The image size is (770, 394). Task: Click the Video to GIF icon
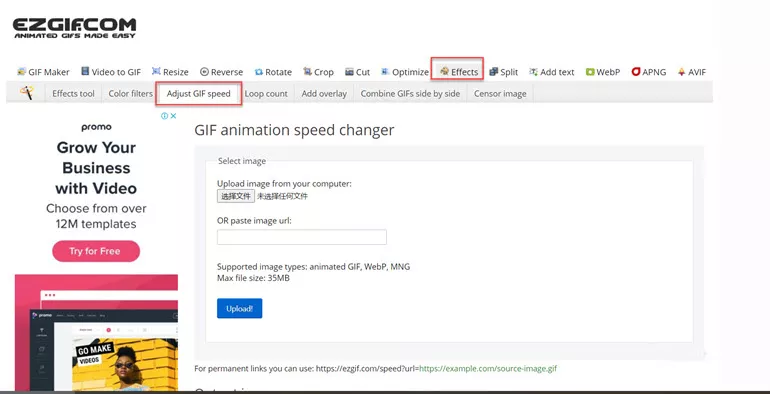[x=85, y=72]
